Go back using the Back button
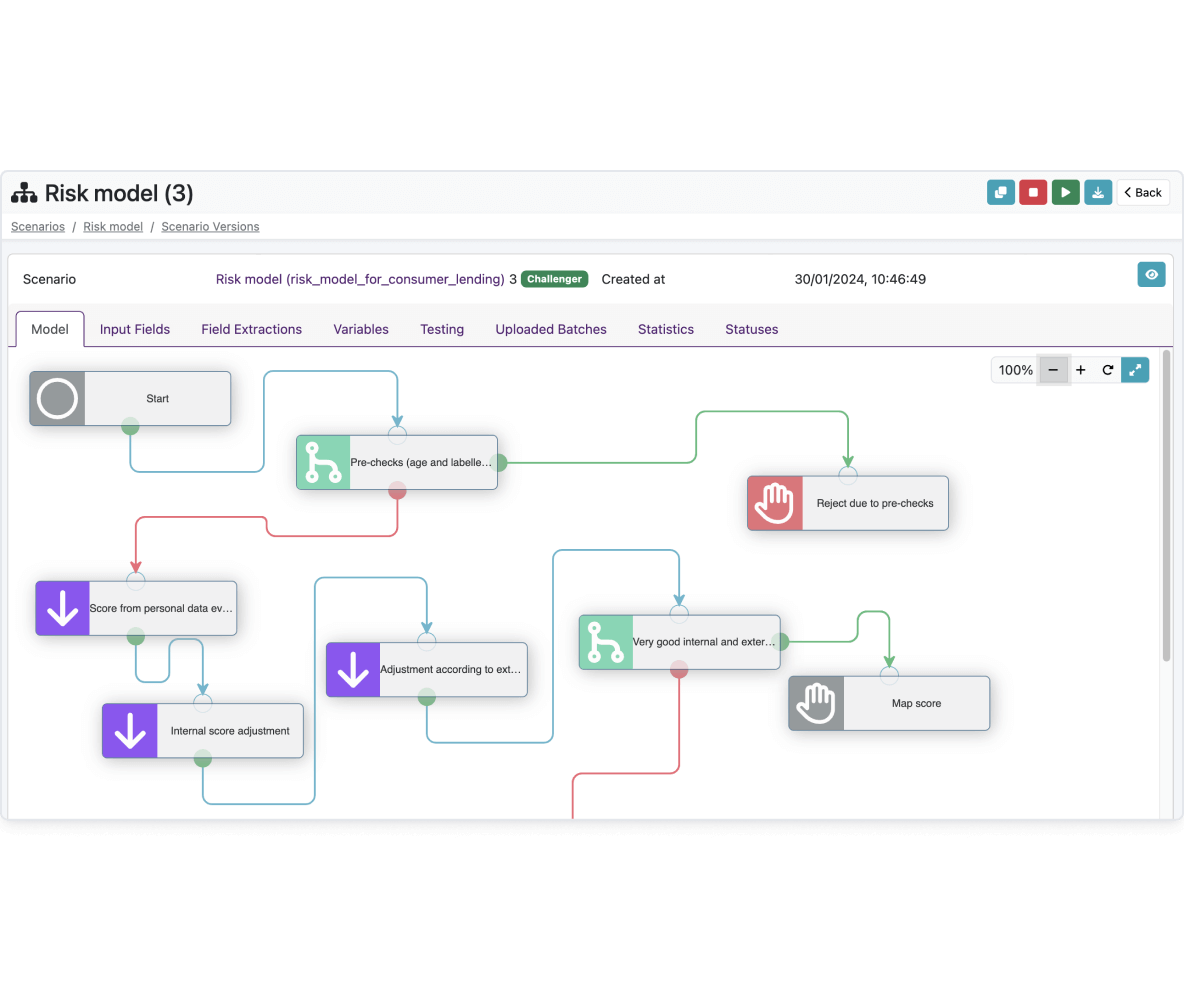The width and height of the screenshot is (1184, 992). point(1143,193)
